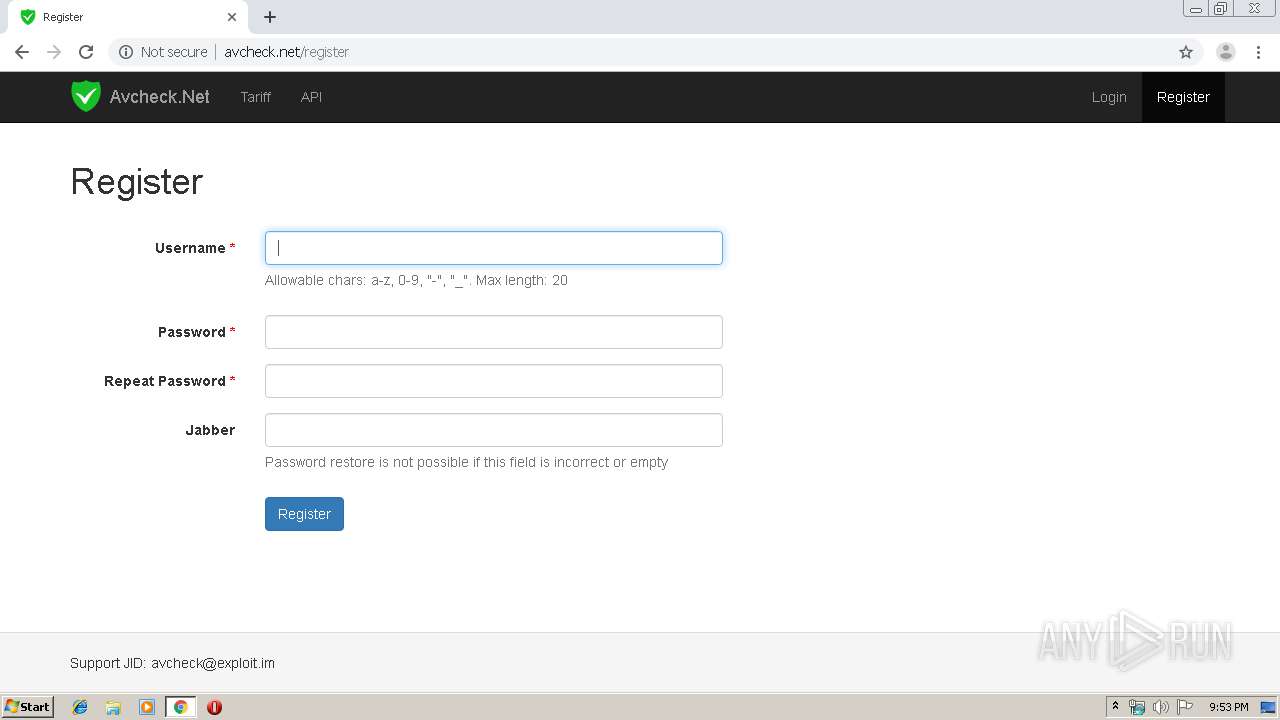Bookmark this page with the star icon
Screen dimensions: 1280x720
pyautogui.click(x=1186, y=52)
